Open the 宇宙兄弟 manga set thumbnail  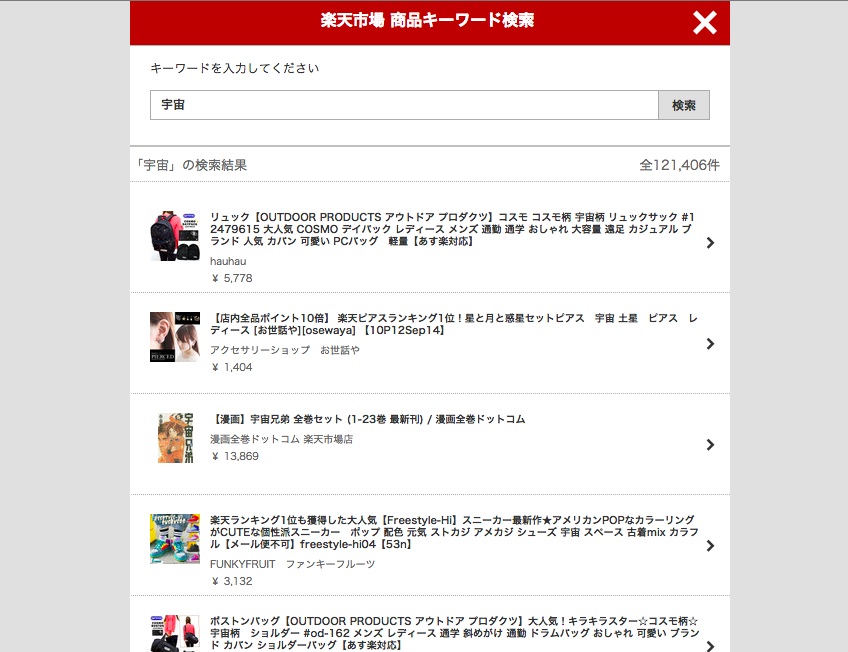tap(175, 438)
